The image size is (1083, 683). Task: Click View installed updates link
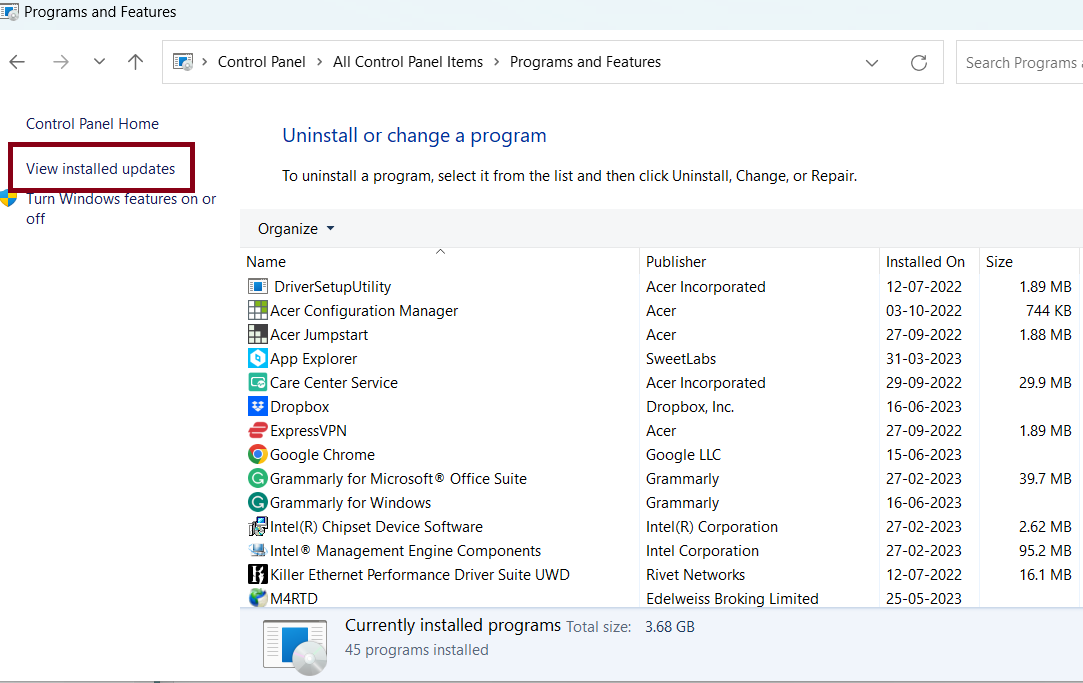[101, 169]
